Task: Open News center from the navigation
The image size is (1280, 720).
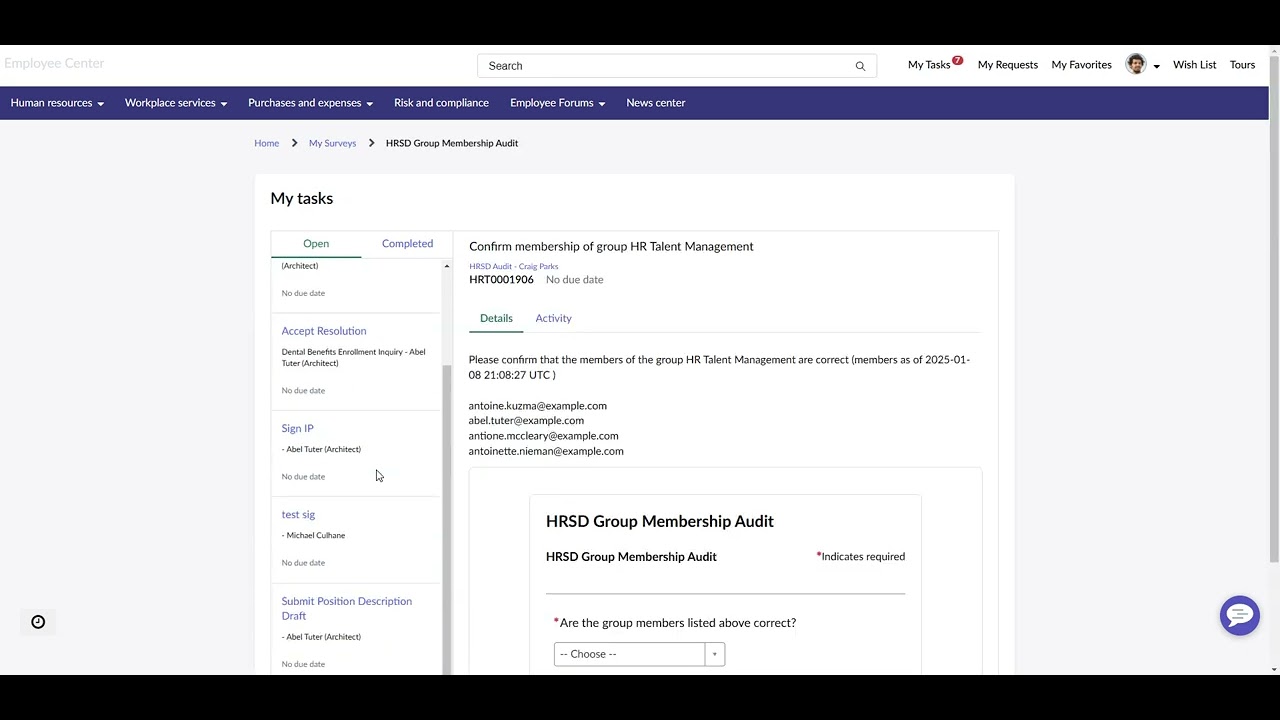Action: [x=655, y=102]
